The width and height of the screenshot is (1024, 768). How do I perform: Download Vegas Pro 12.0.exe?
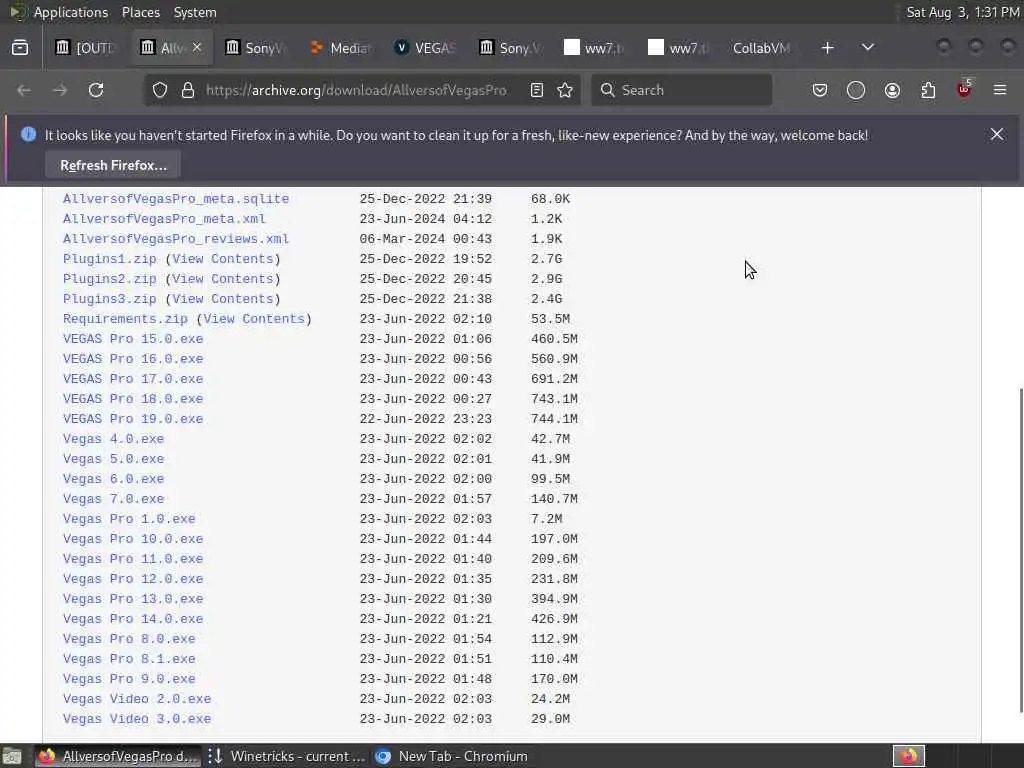coord(133,579)
